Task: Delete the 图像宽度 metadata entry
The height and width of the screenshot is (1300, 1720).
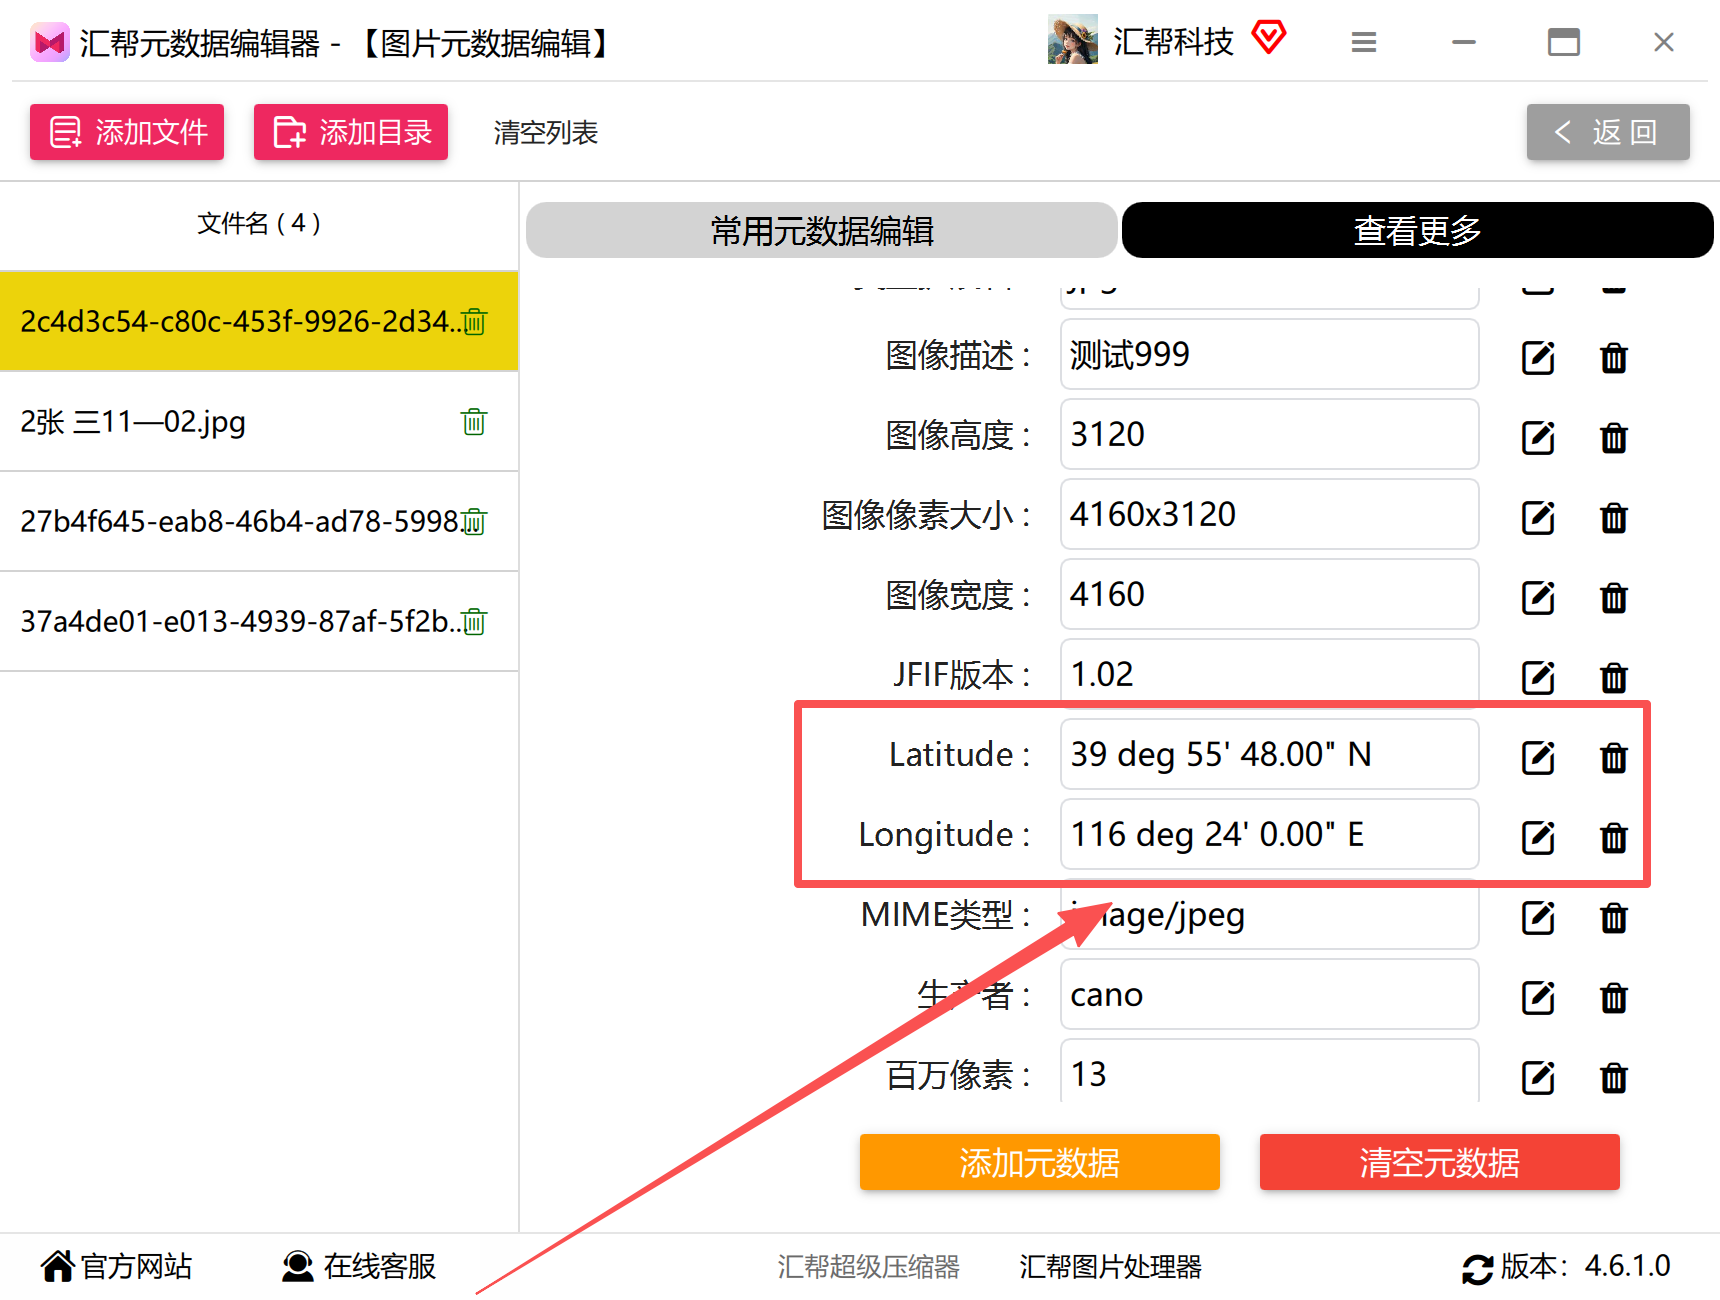Action: (1614, 597)
